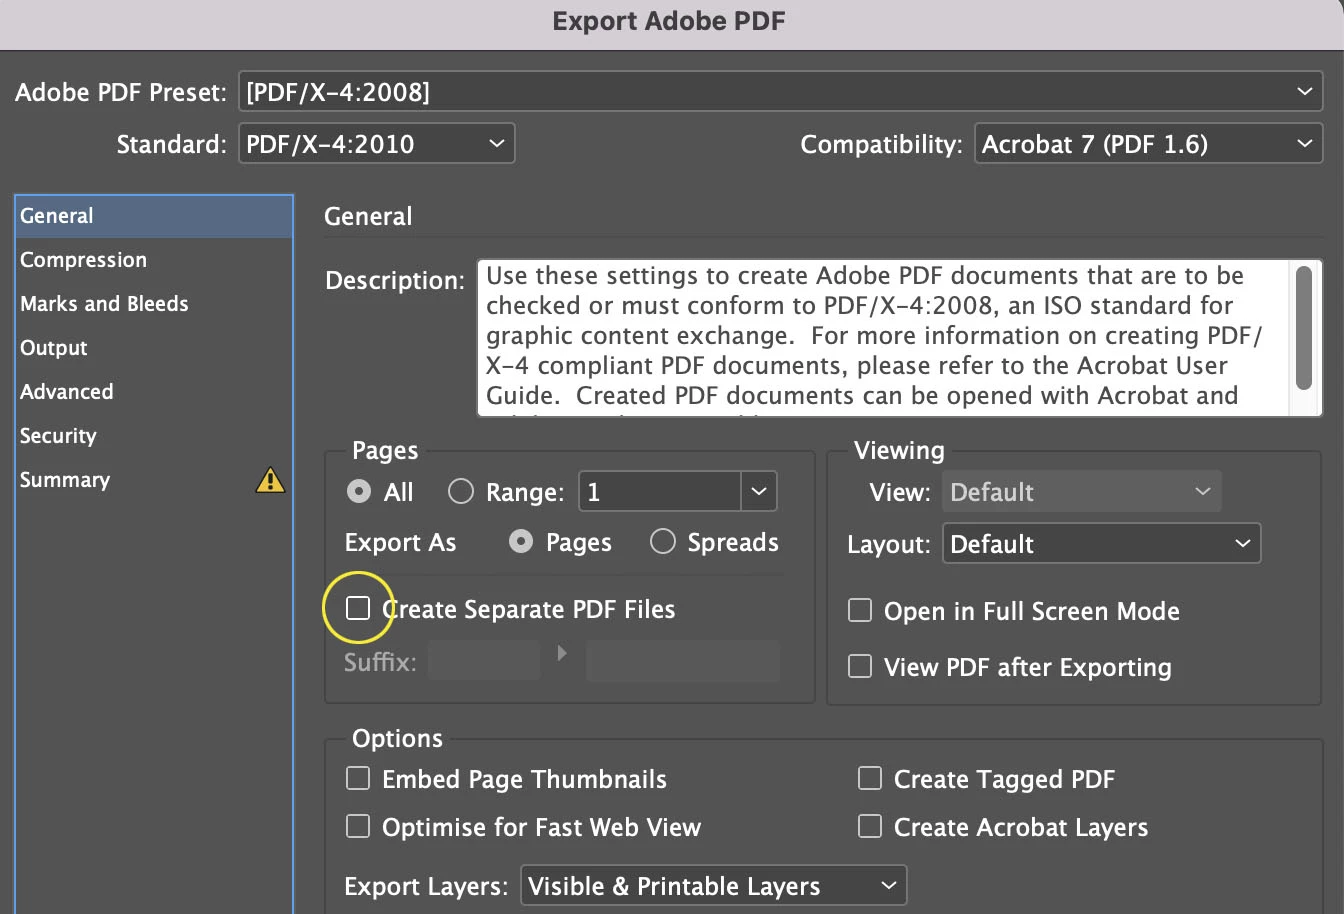Switch to the Advanced section

154,392
